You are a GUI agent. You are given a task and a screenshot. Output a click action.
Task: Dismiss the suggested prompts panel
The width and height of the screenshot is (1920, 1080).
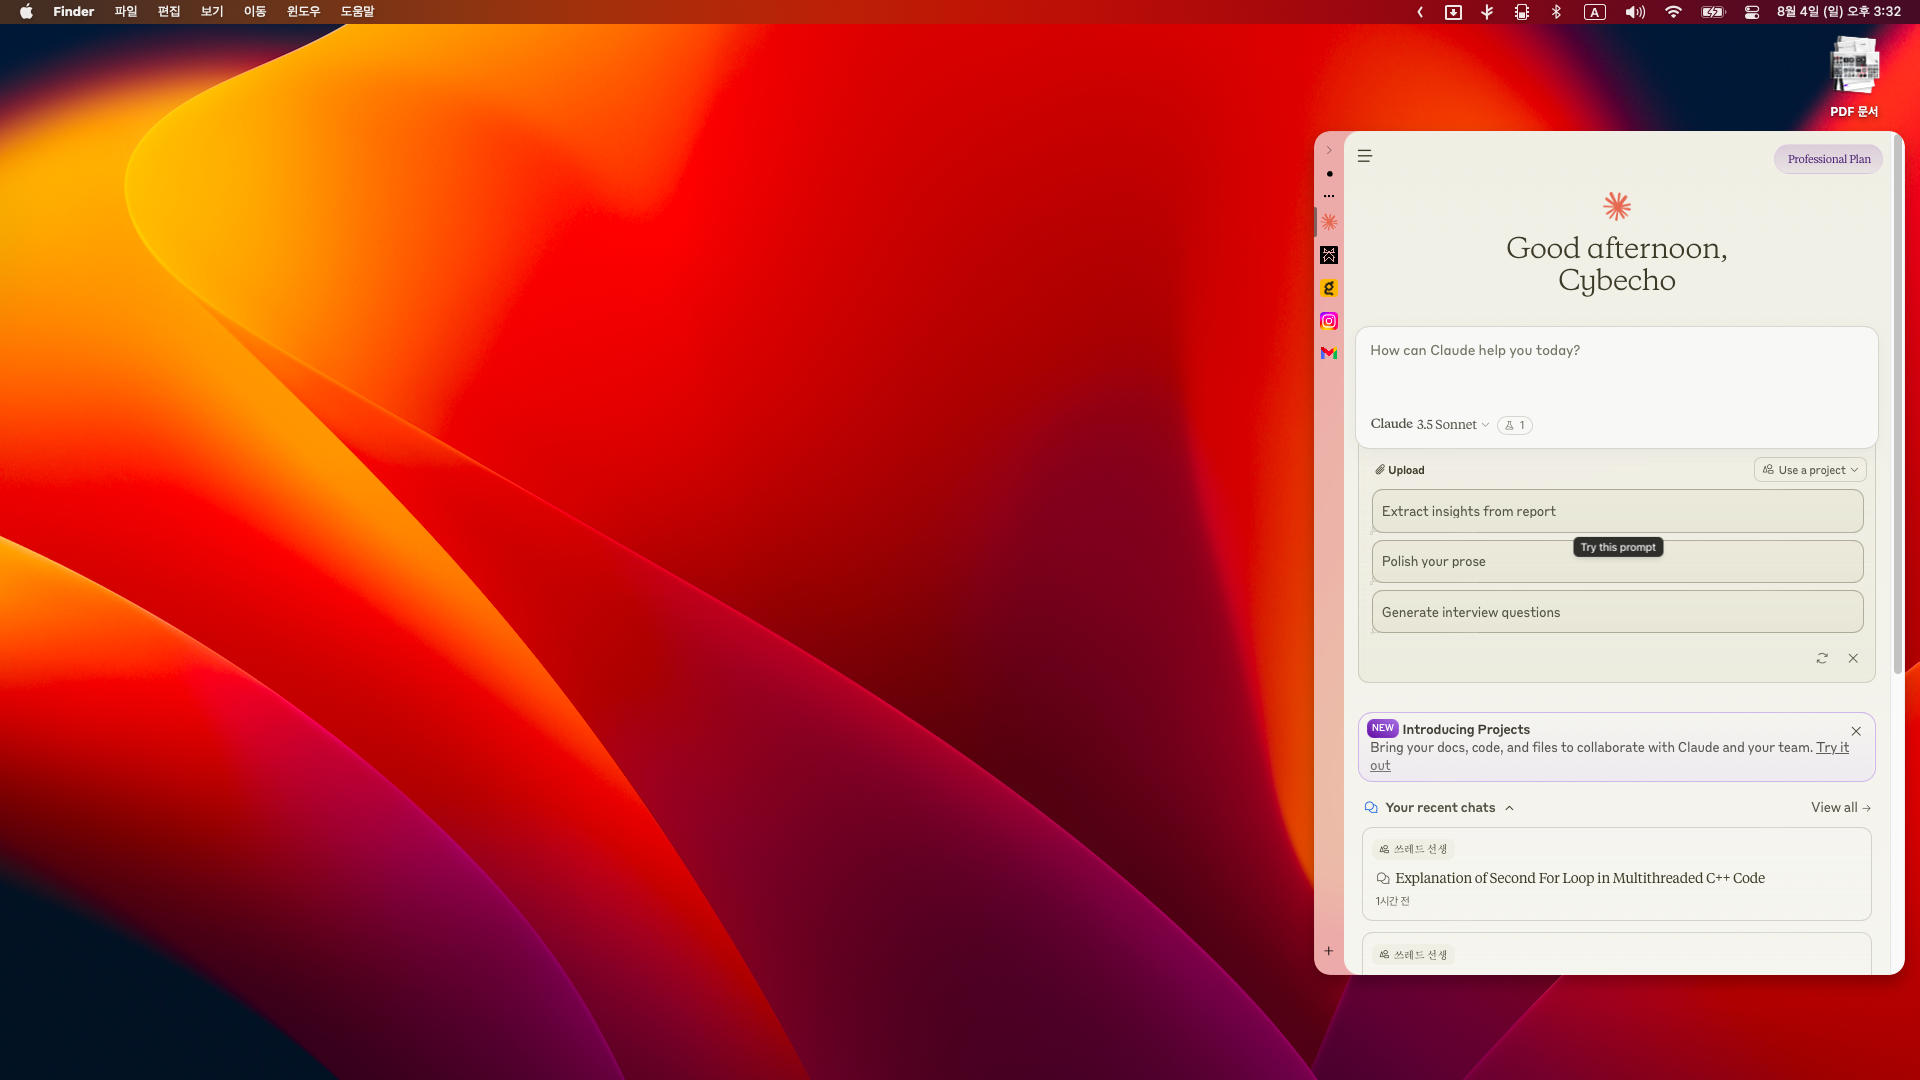click(x=1853, y=658)
